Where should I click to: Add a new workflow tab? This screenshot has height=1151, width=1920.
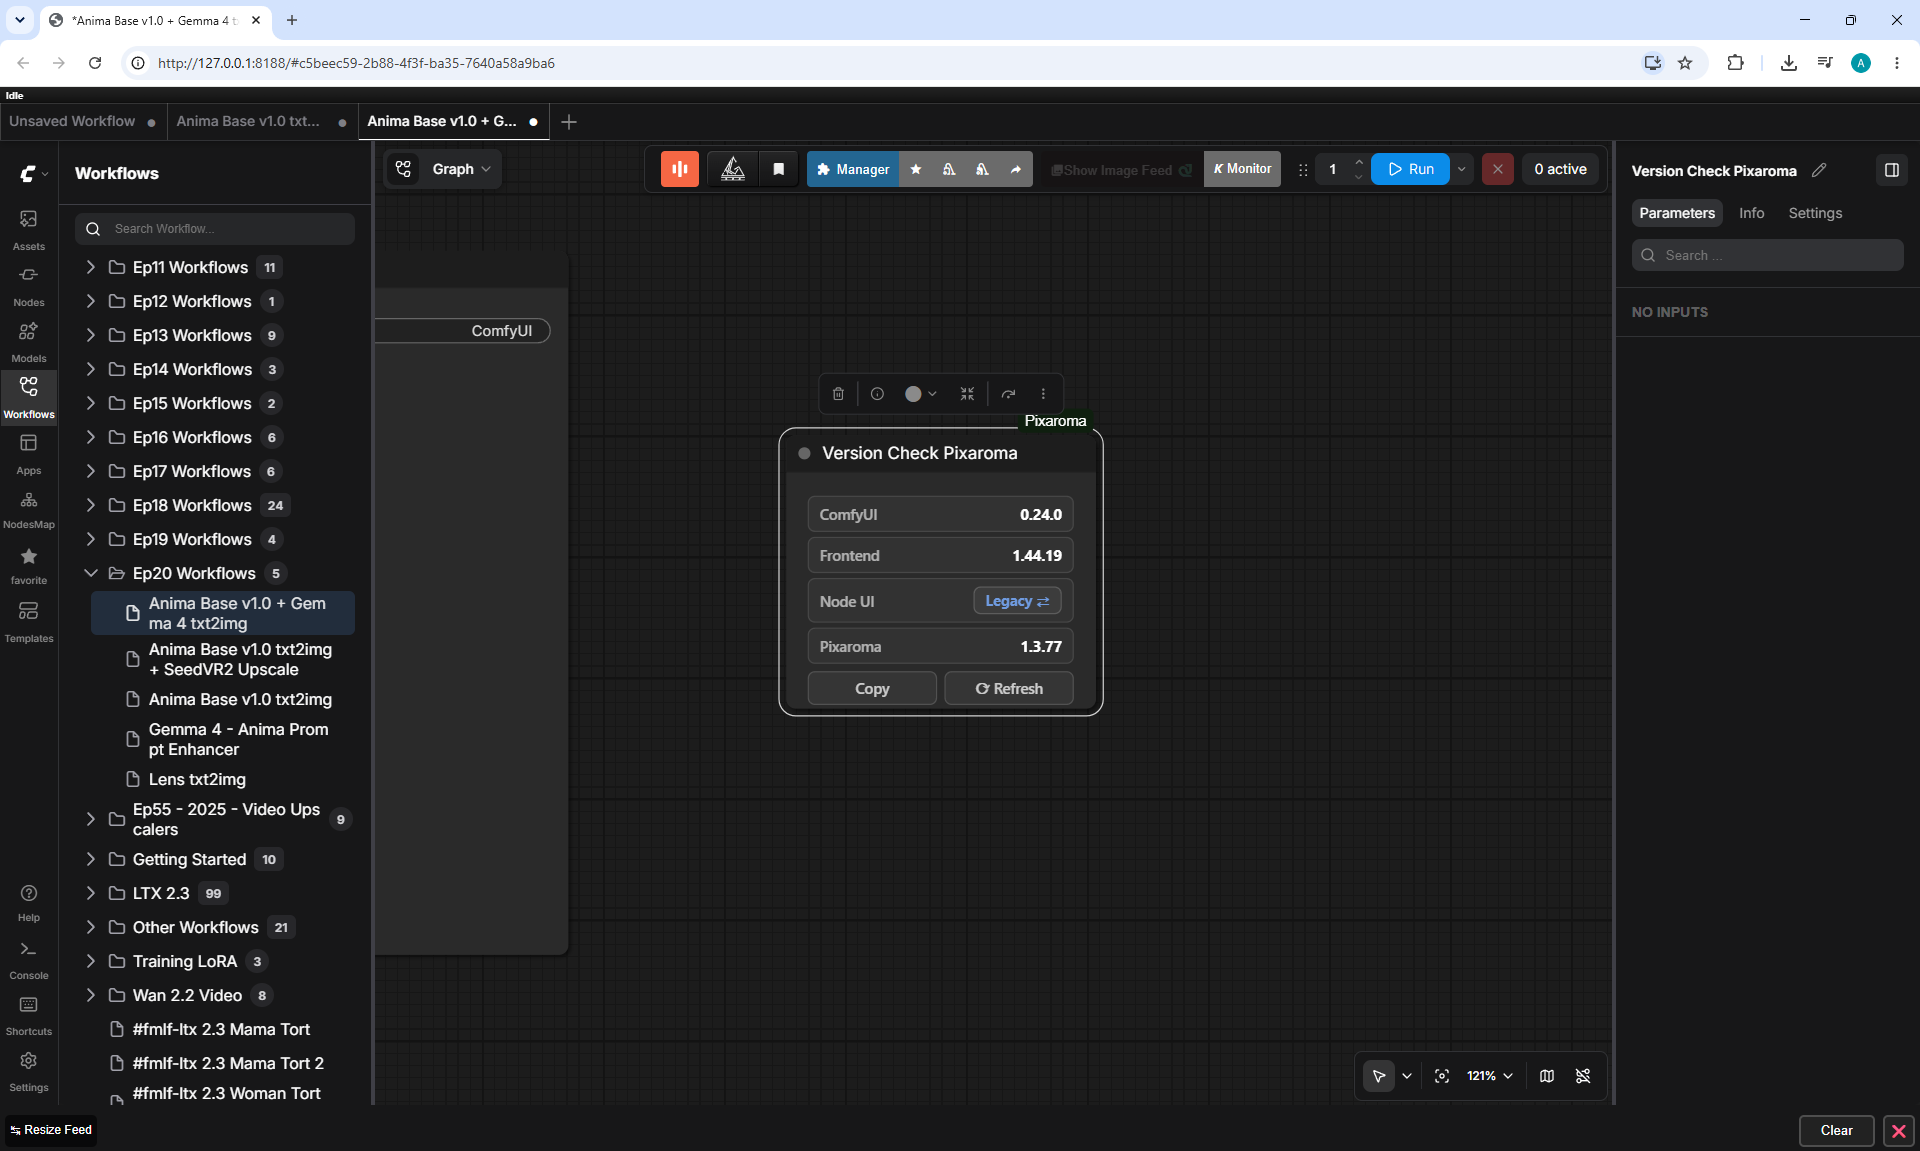click(x=569, y=122)
